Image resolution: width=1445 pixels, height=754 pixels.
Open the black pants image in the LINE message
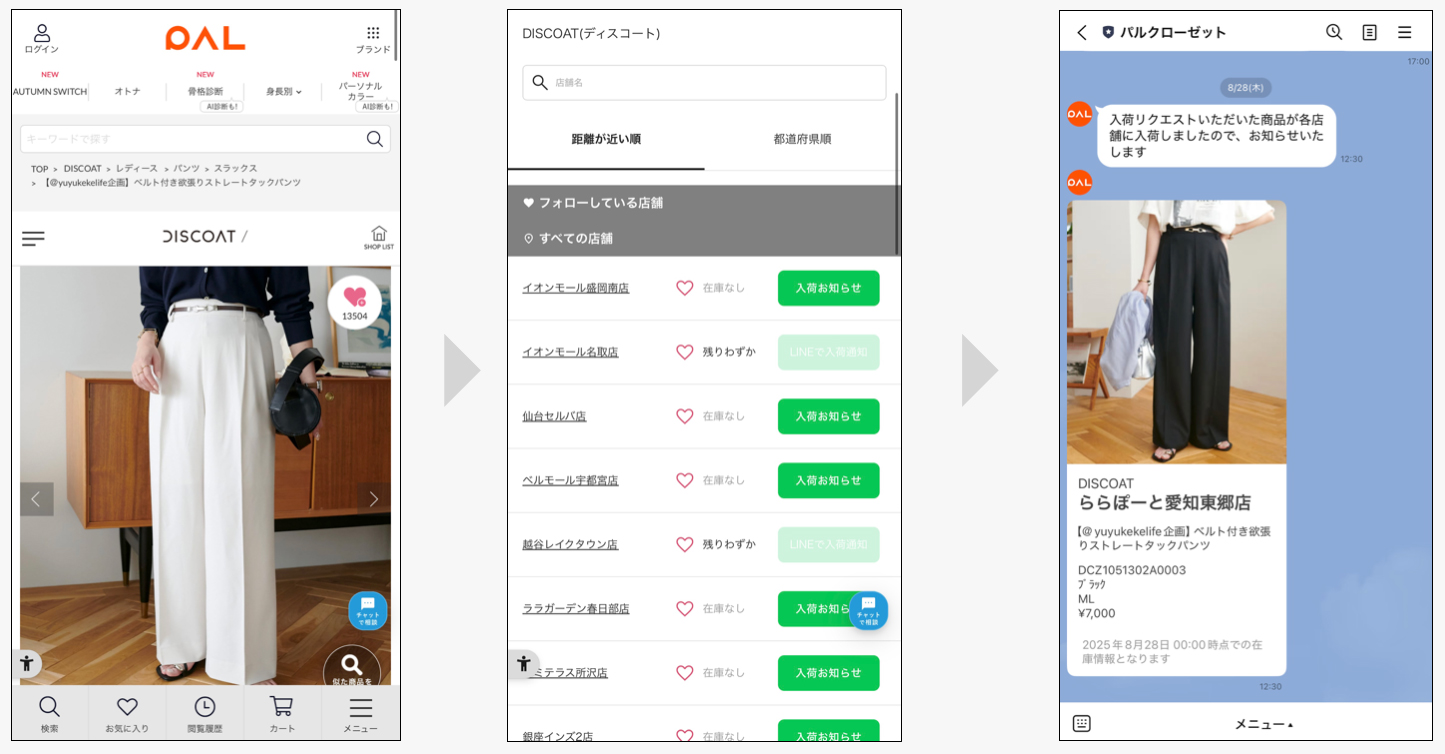[x=1177, y=332]
